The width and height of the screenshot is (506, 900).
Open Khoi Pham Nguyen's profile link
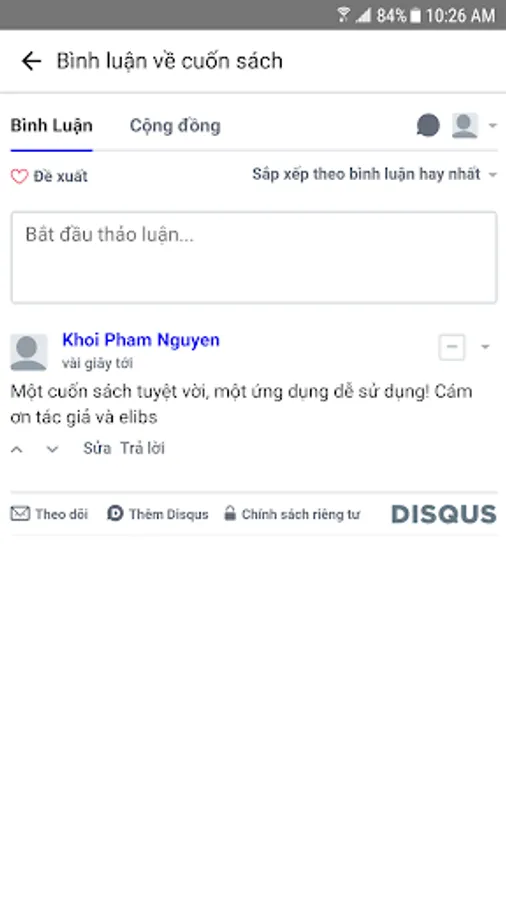(141, 340)
